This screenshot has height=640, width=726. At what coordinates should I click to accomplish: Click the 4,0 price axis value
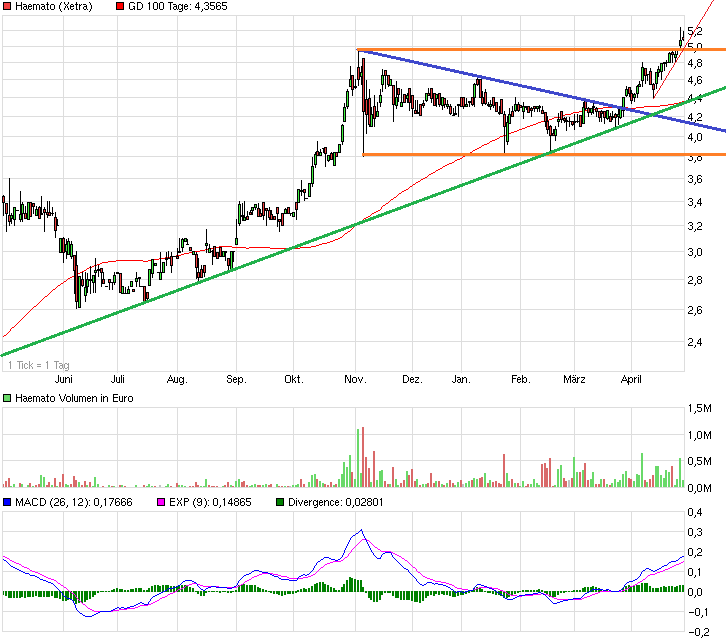[x=695, y=137]
